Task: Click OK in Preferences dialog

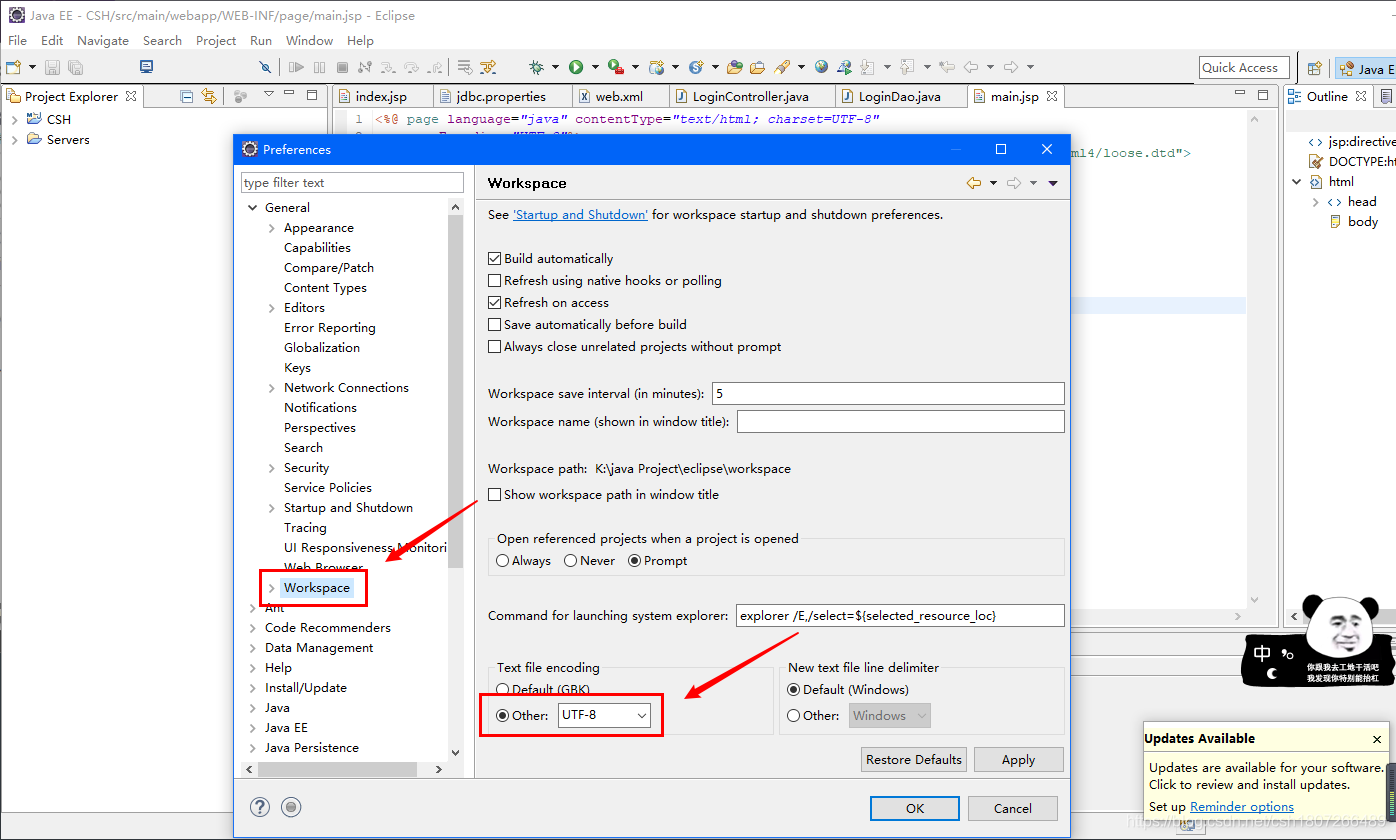Action: (915, 808)
